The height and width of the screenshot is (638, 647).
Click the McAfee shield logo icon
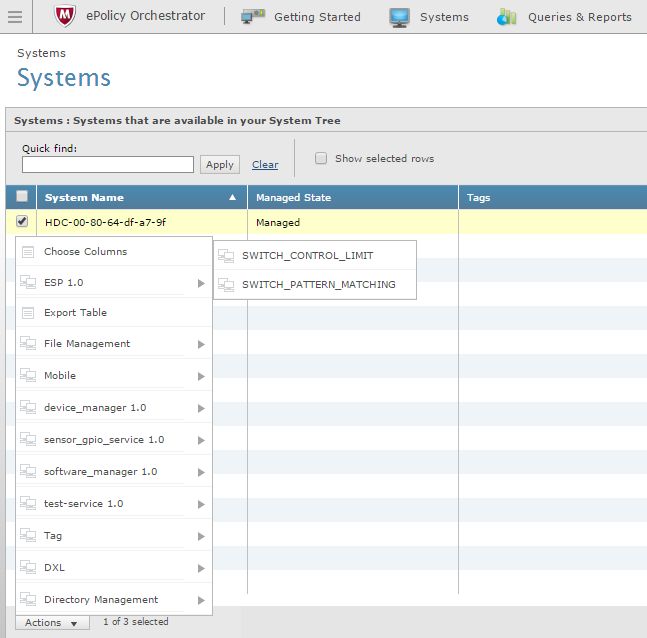(66, 17)
